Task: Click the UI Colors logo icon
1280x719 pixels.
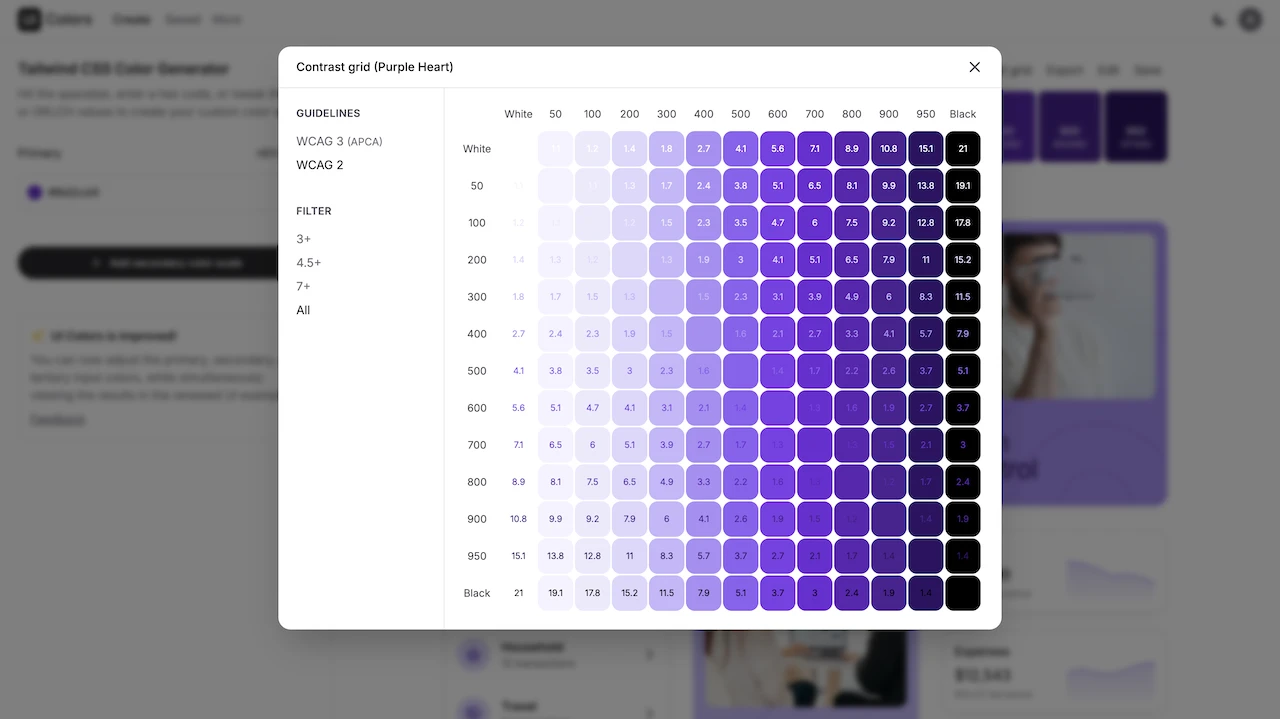Action: tap(30, 19)
